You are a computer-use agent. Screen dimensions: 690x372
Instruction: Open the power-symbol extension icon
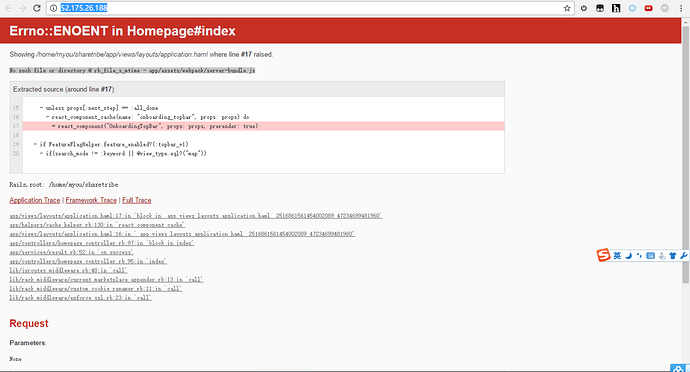point(584,8)
